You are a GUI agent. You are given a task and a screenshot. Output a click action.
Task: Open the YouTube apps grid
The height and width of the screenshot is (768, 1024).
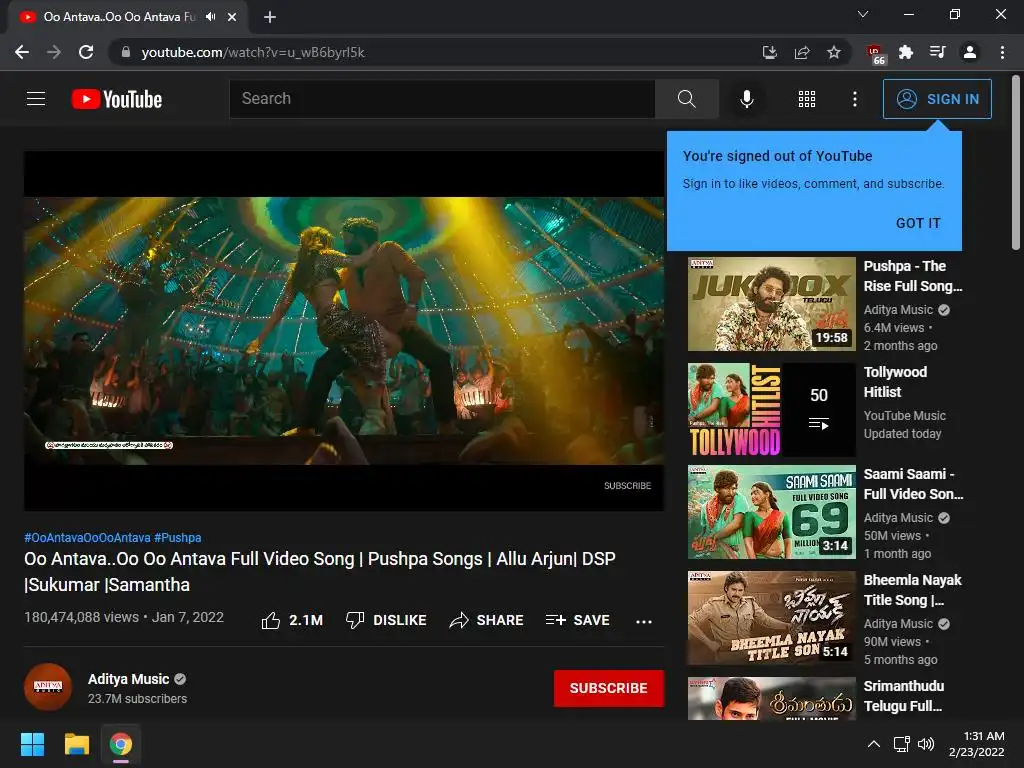807,99
